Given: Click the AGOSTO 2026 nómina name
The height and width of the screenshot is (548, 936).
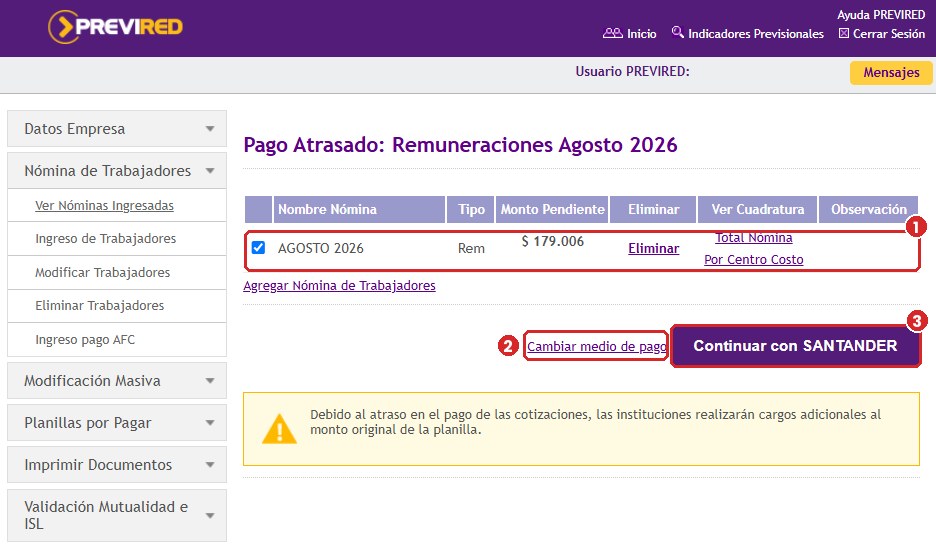Looking at the screenshot, I should pyautogui.click(x=321, y=248).
